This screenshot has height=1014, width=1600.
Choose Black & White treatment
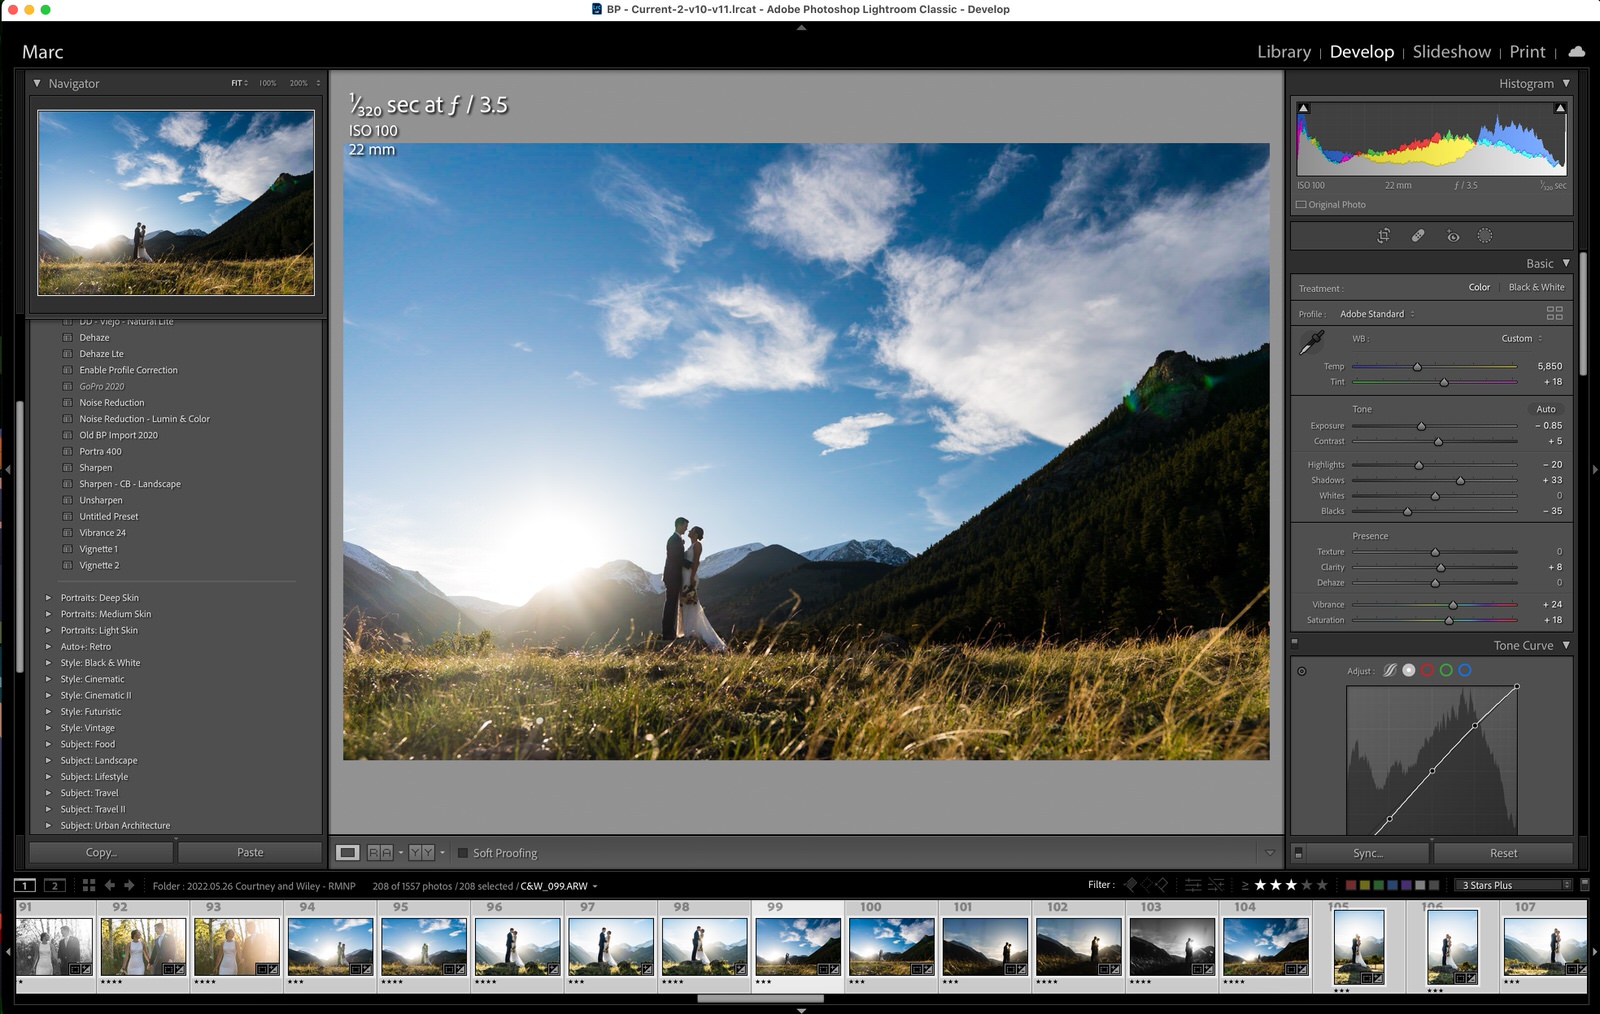[x=1536, y=287]
